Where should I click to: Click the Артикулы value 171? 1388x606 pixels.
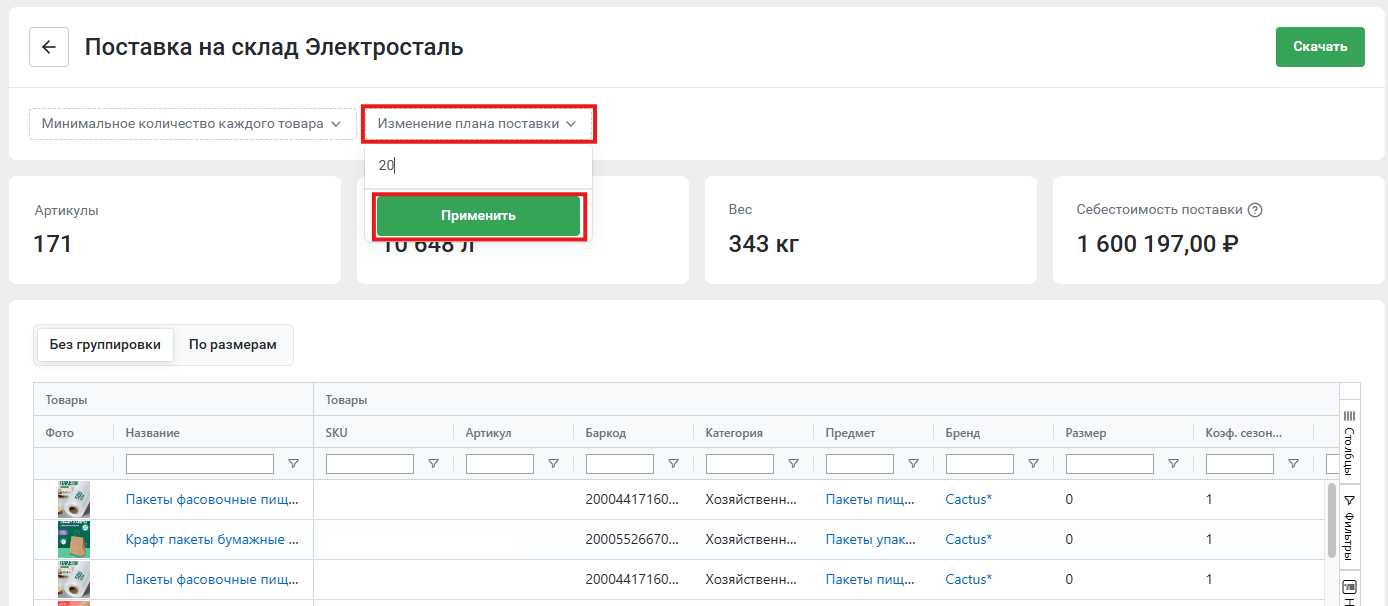click(x=53, y=243)
